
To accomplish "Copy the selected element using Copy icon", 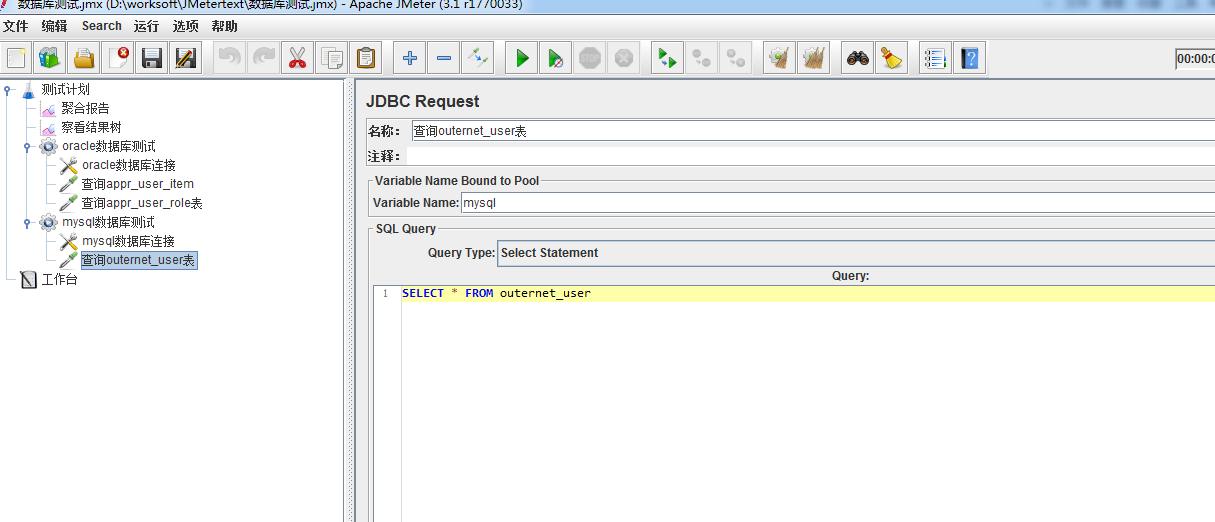I will click(x=332, y=58).
